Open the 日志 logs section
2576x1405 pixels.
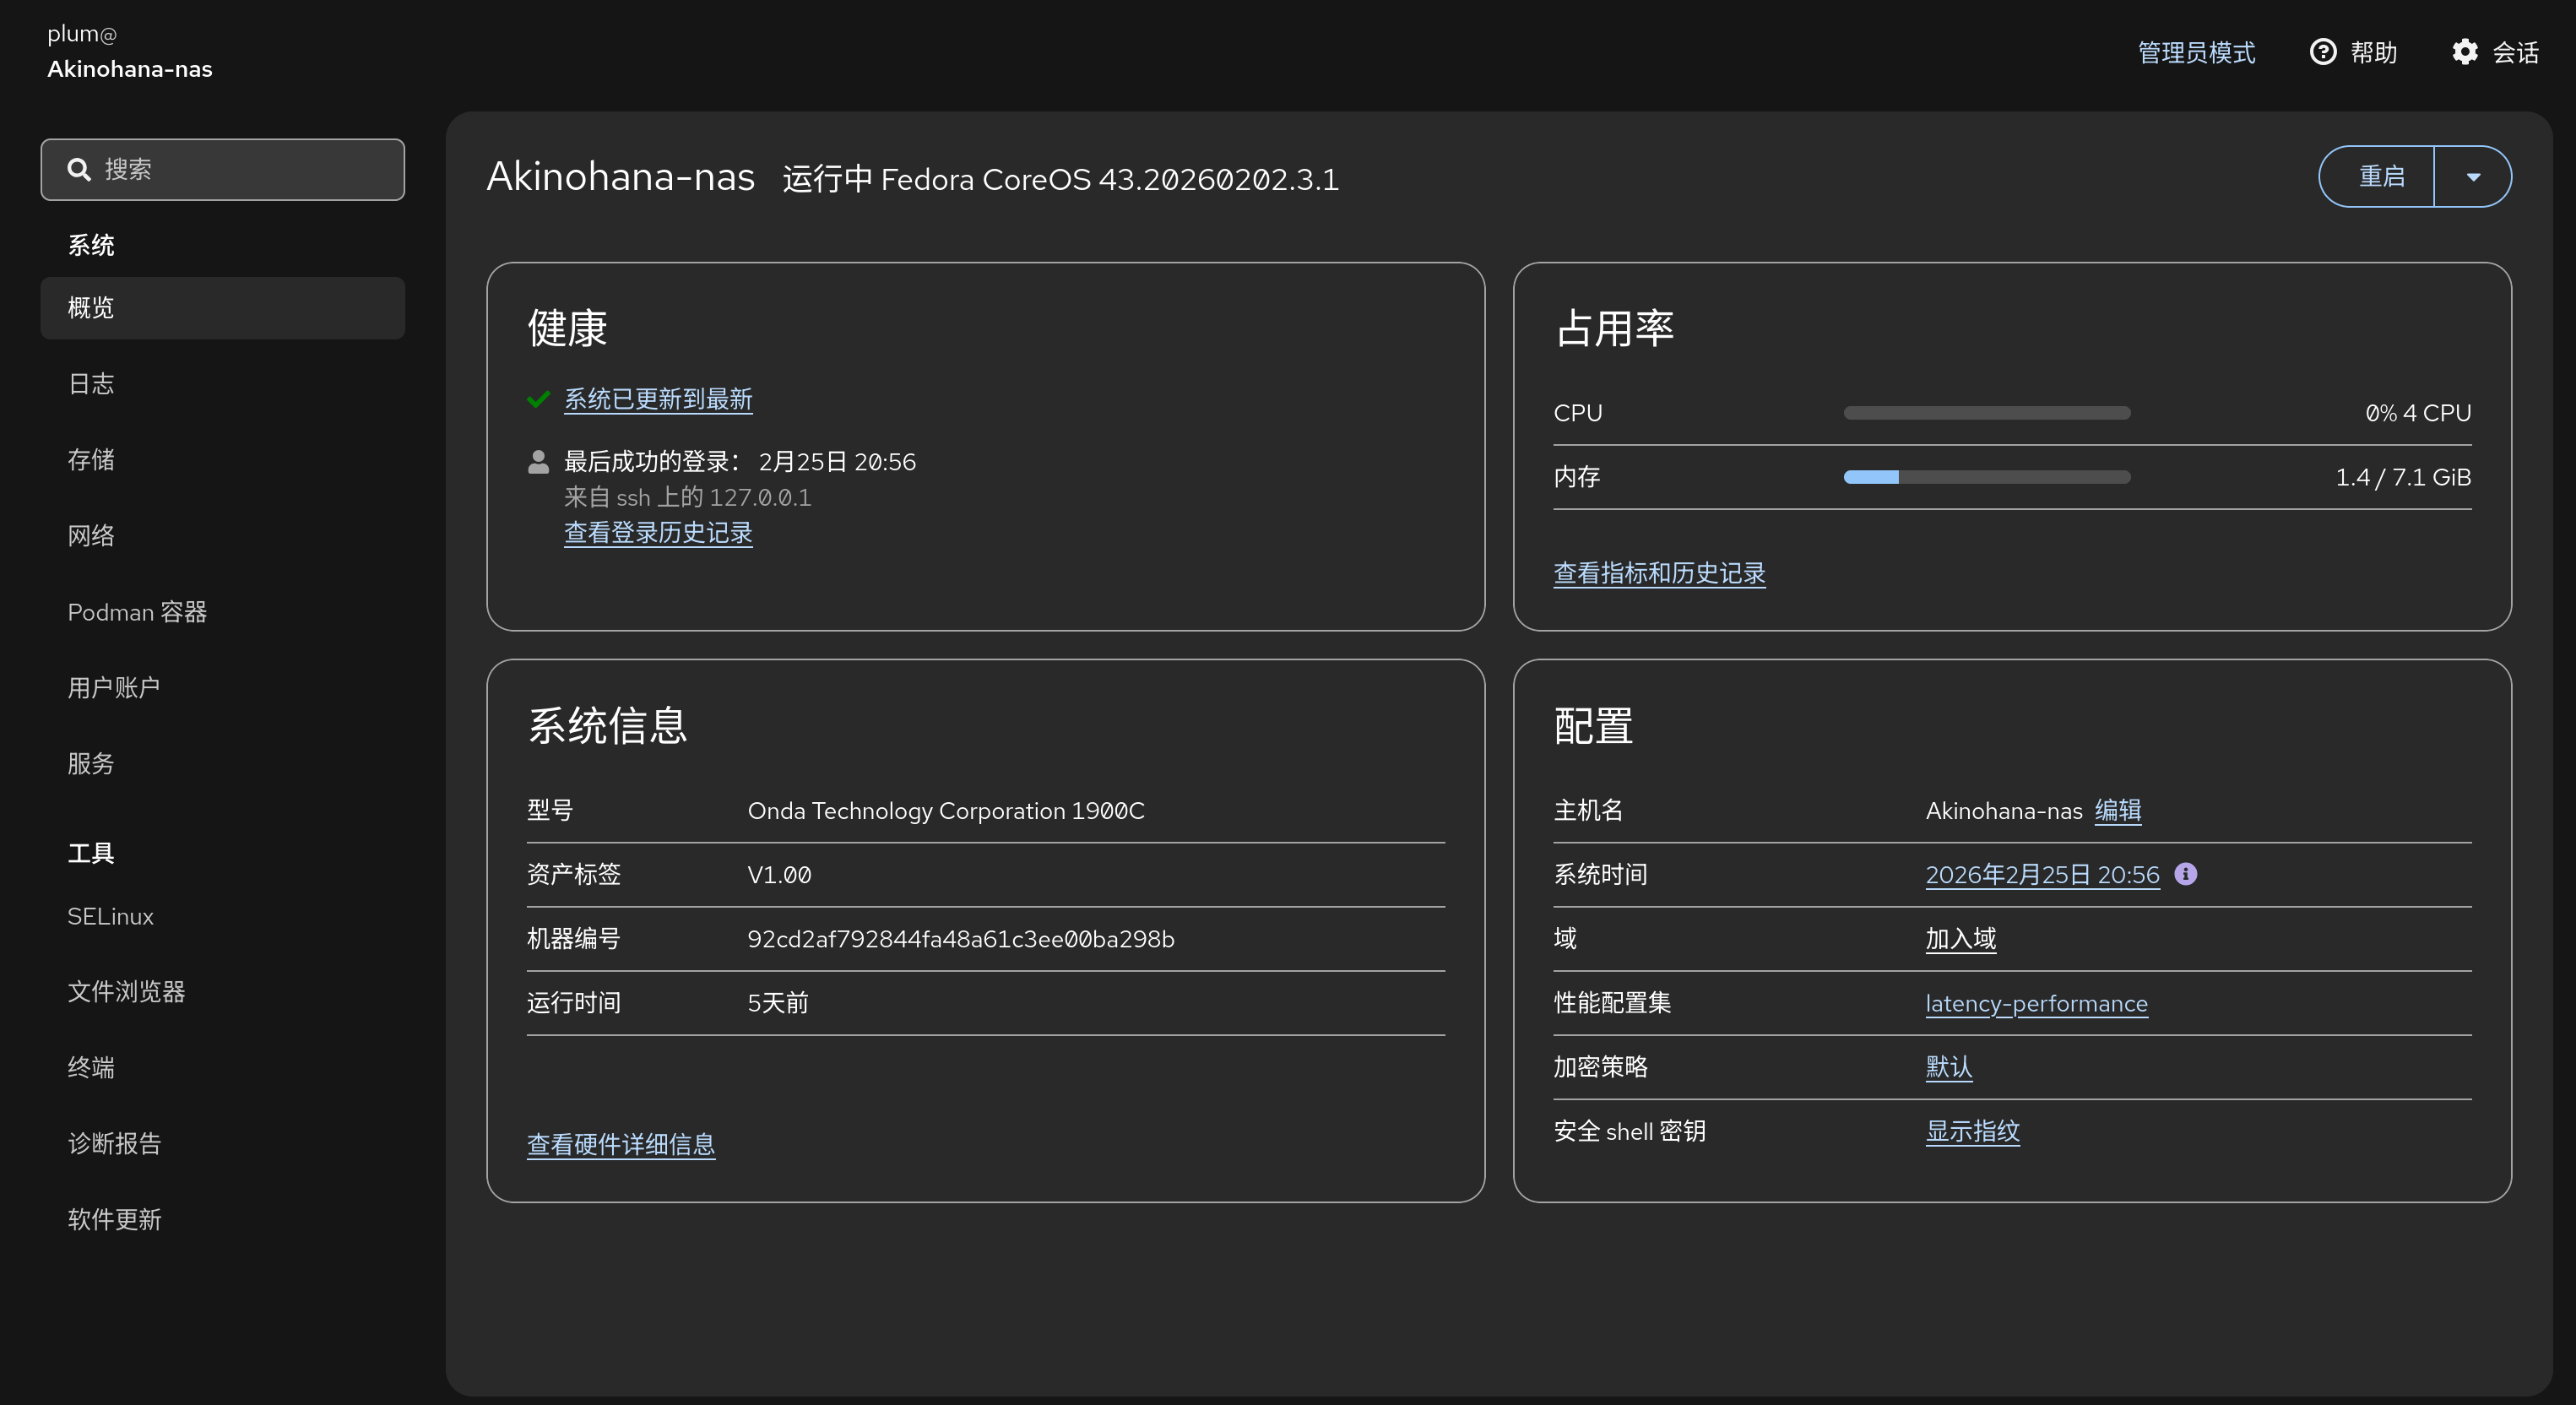(91, 384)
